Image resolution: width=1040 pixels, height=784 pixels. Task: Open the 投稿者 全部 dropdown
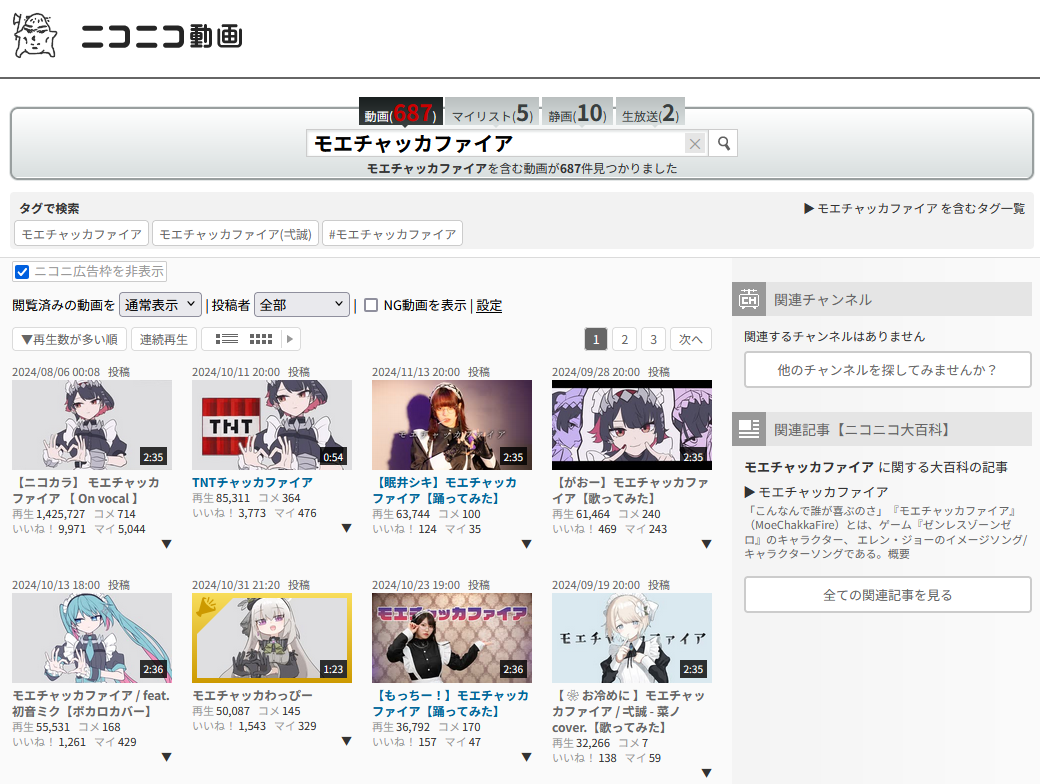[302, 304]
